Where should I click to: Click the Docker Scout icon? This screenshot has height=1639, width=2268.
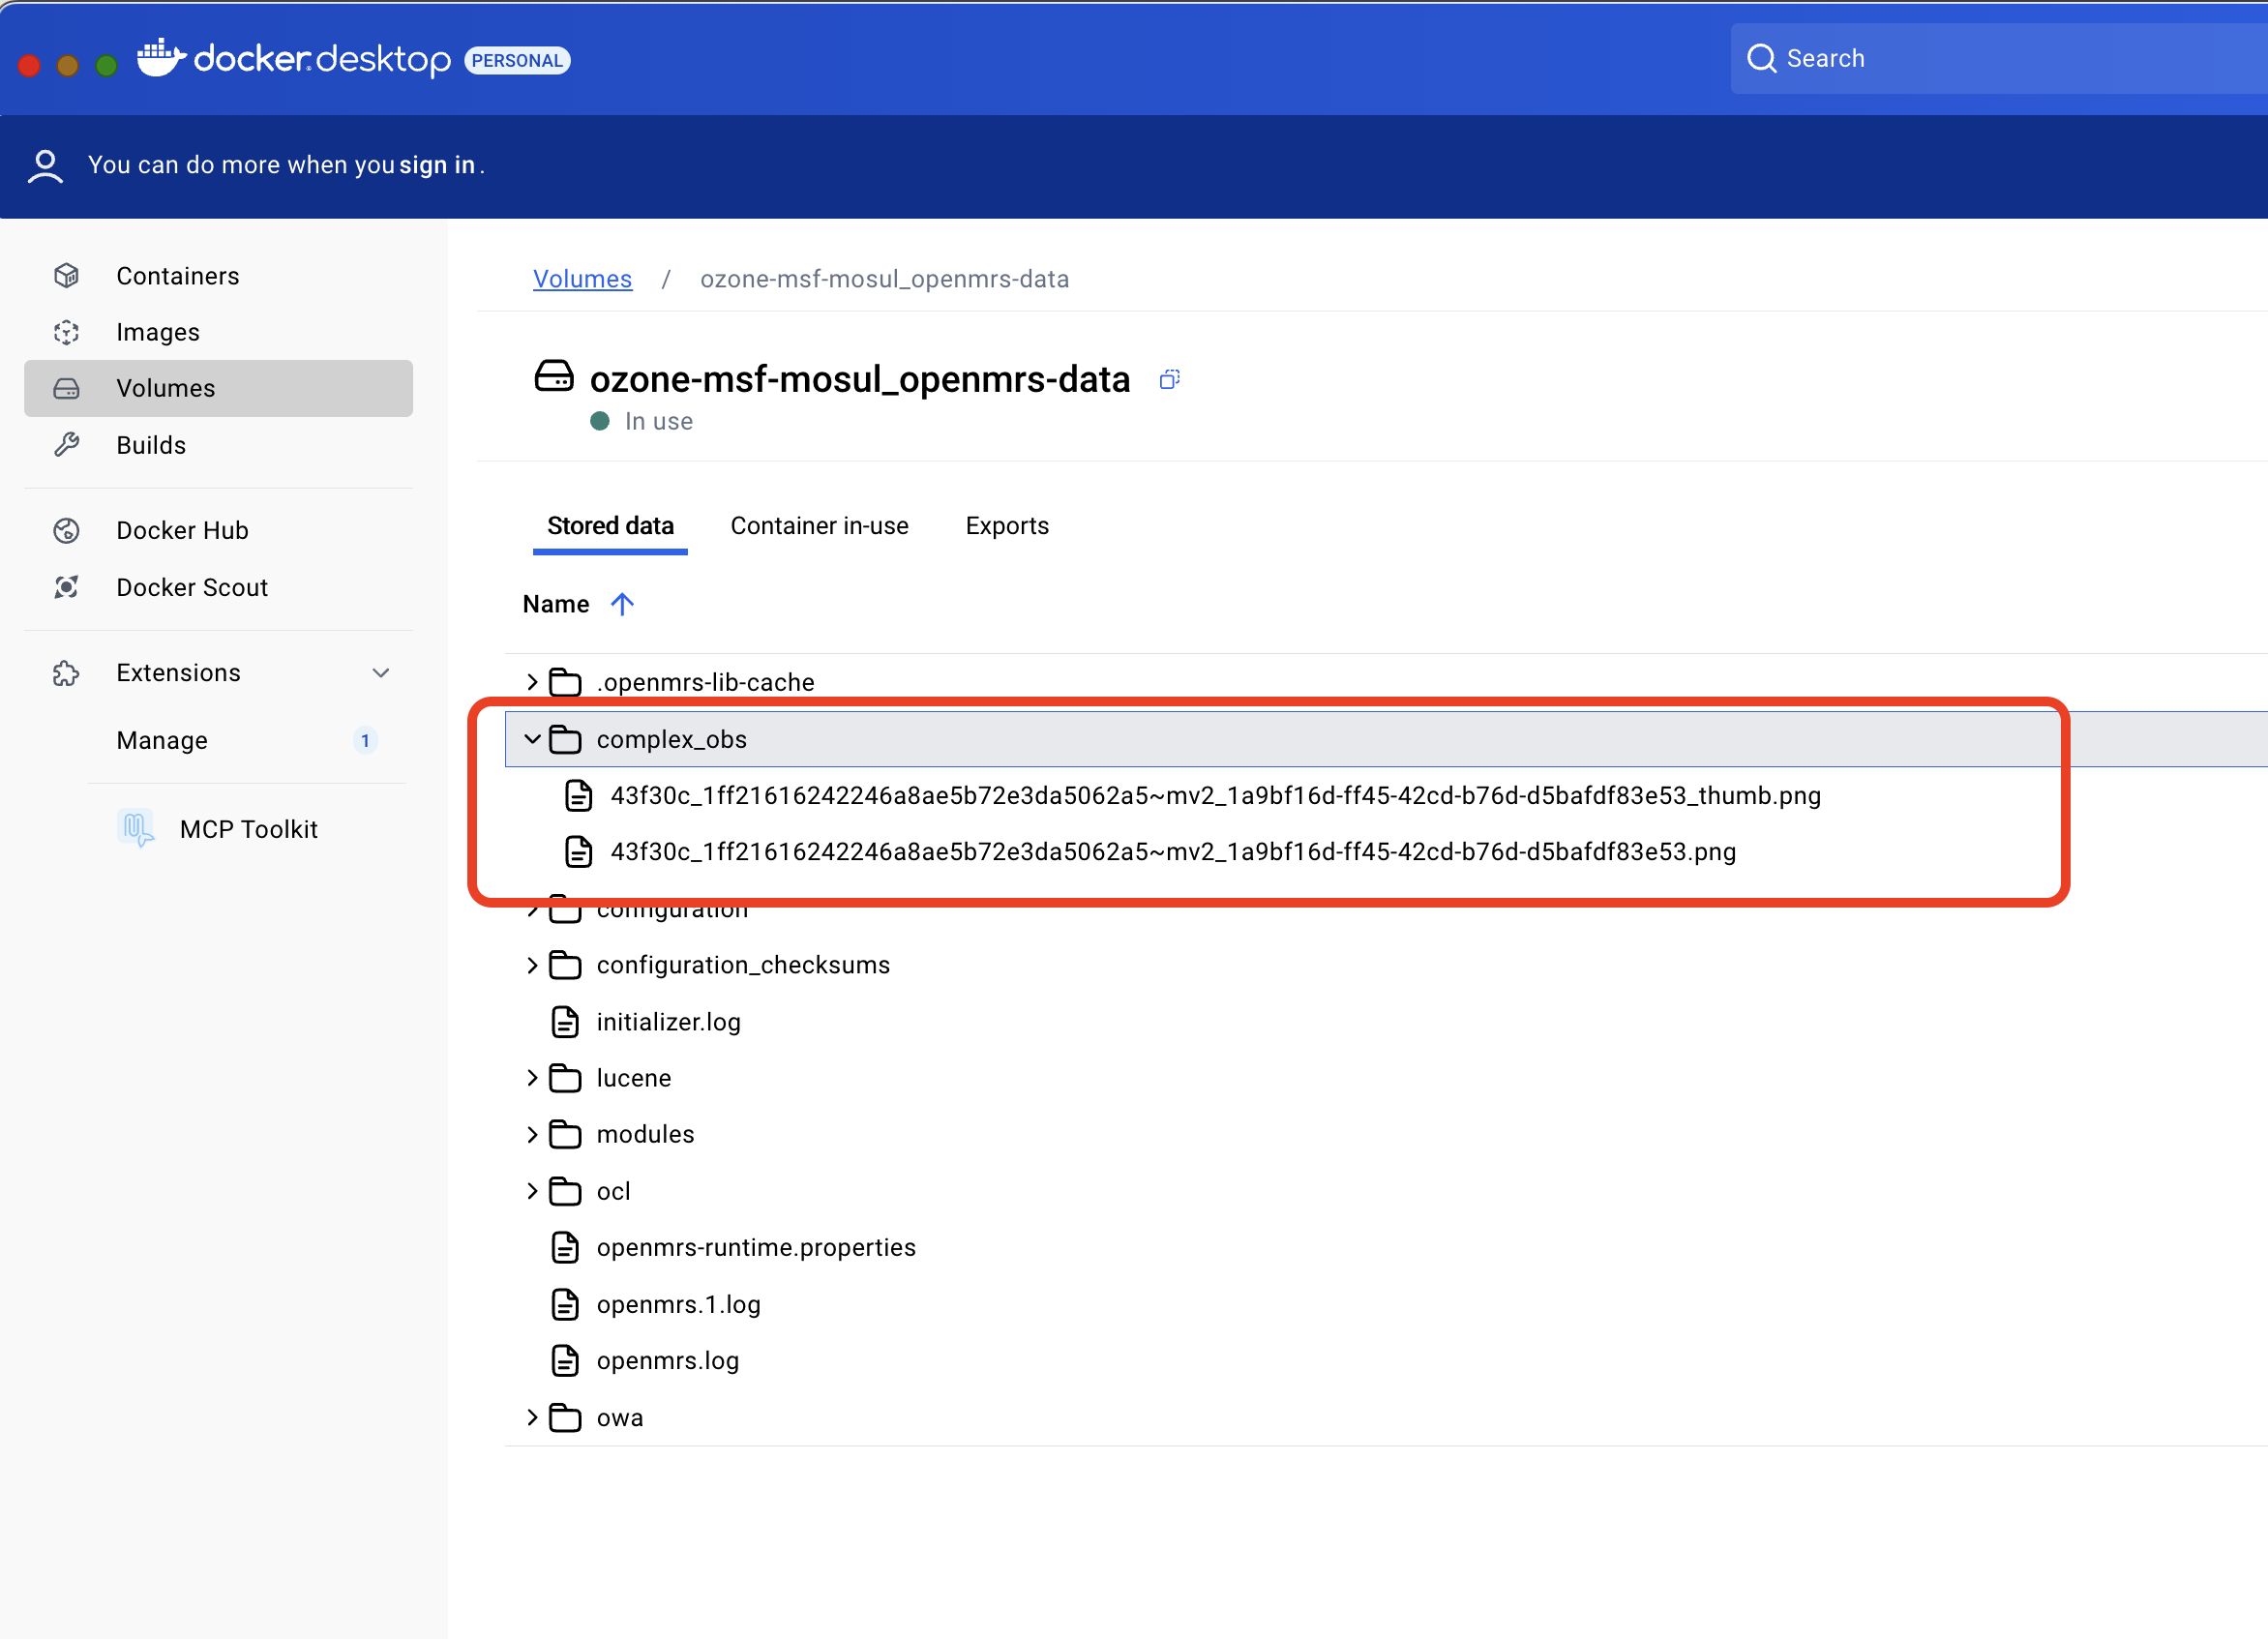tap(67, 586)
